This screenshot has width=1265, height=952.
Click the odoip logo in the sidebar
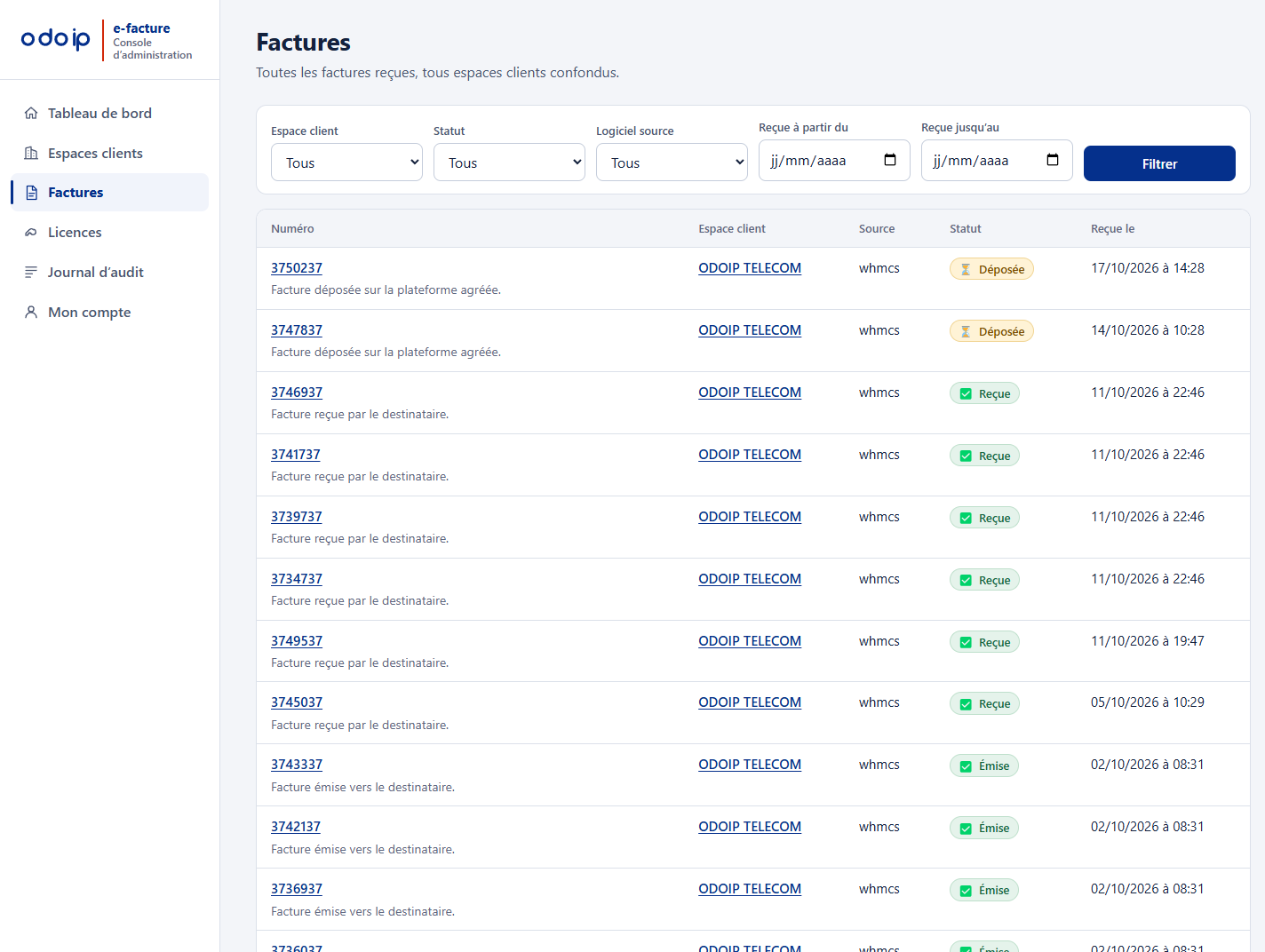(x=57, y=39)
